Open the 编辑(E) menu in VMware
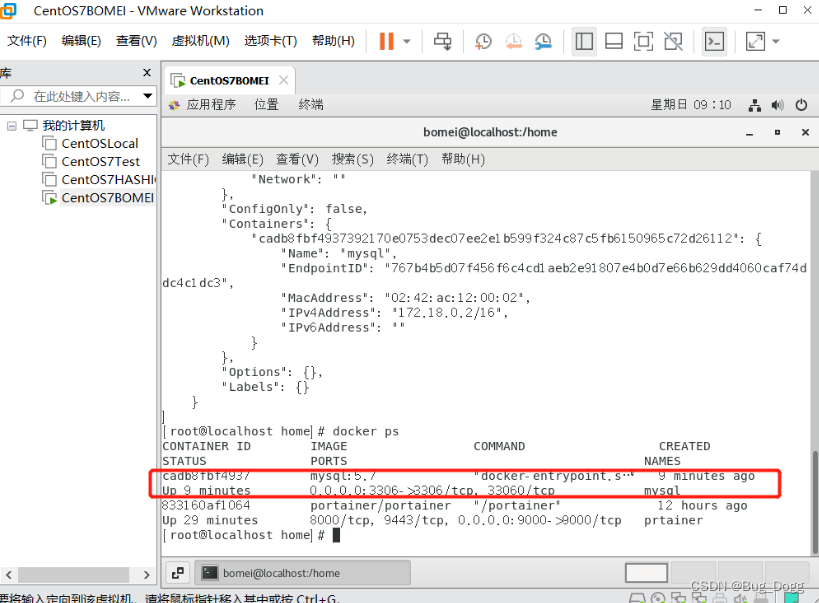The height and width of the screenshot is (603, 819). tap(81, 41)
